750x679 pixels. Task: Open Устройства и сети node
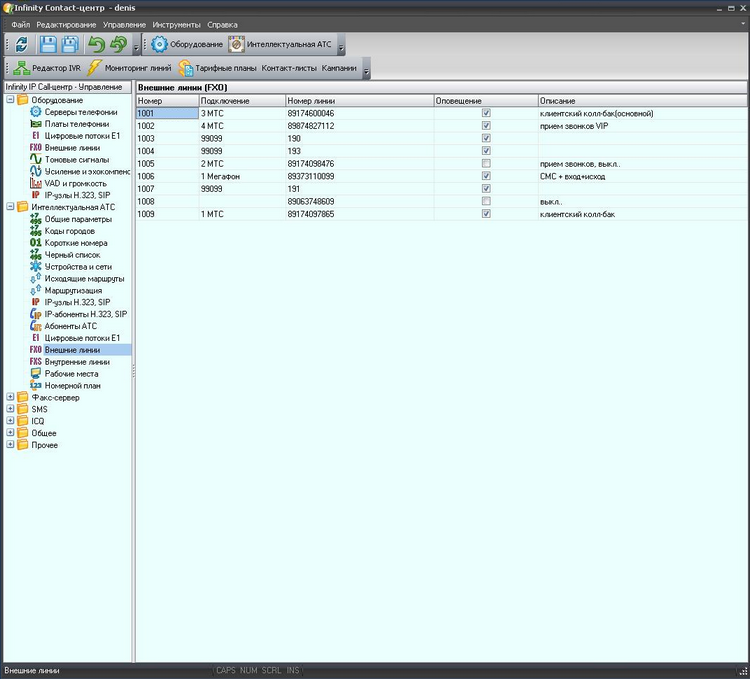coord(78,267)
